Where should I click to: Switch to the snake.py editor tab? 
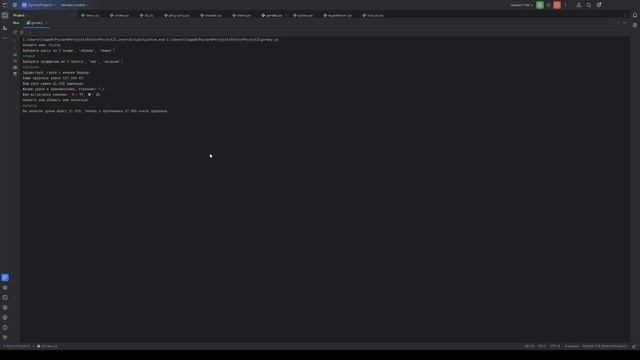pyautogui.click(x=120, y=16)
